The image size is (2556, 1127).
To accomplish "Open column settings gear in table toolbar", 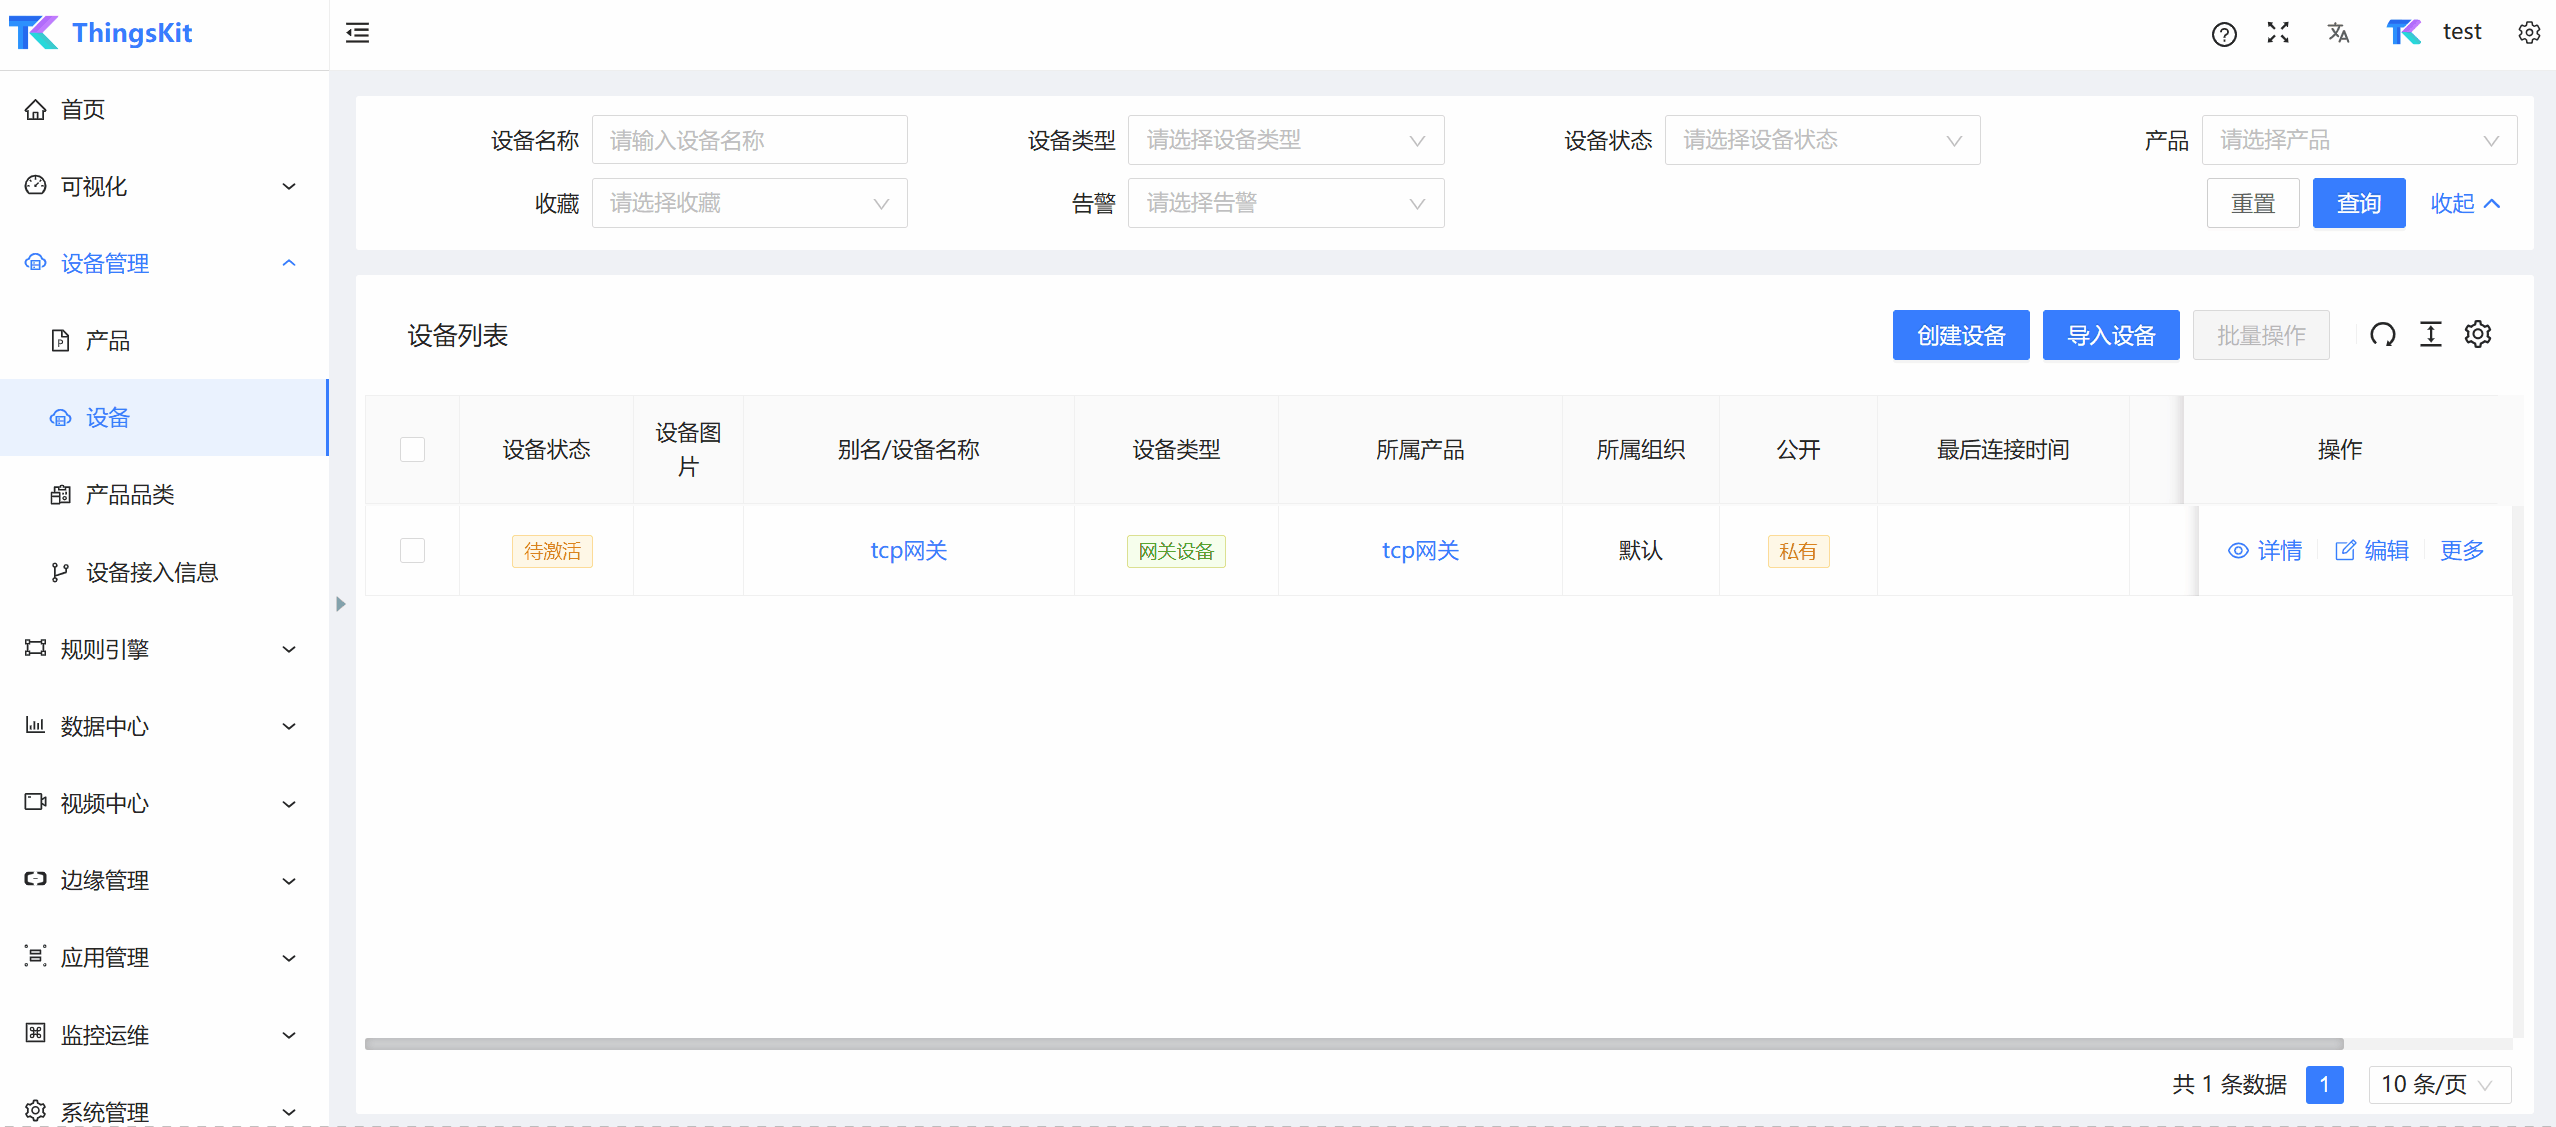I will 2477,334.
